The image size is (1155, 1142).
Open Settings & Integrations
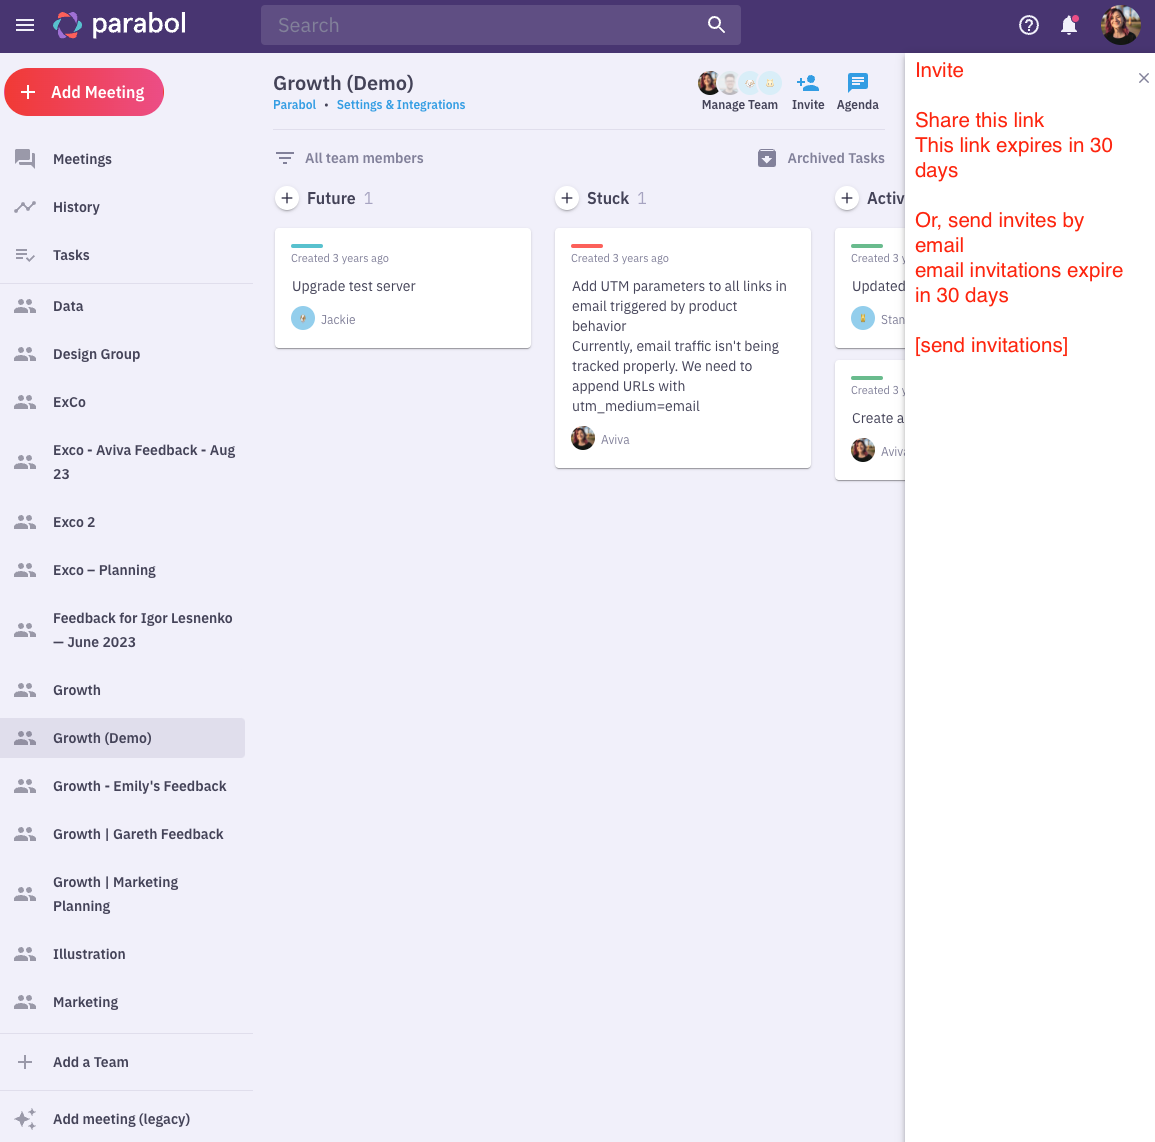pos(400,104)
